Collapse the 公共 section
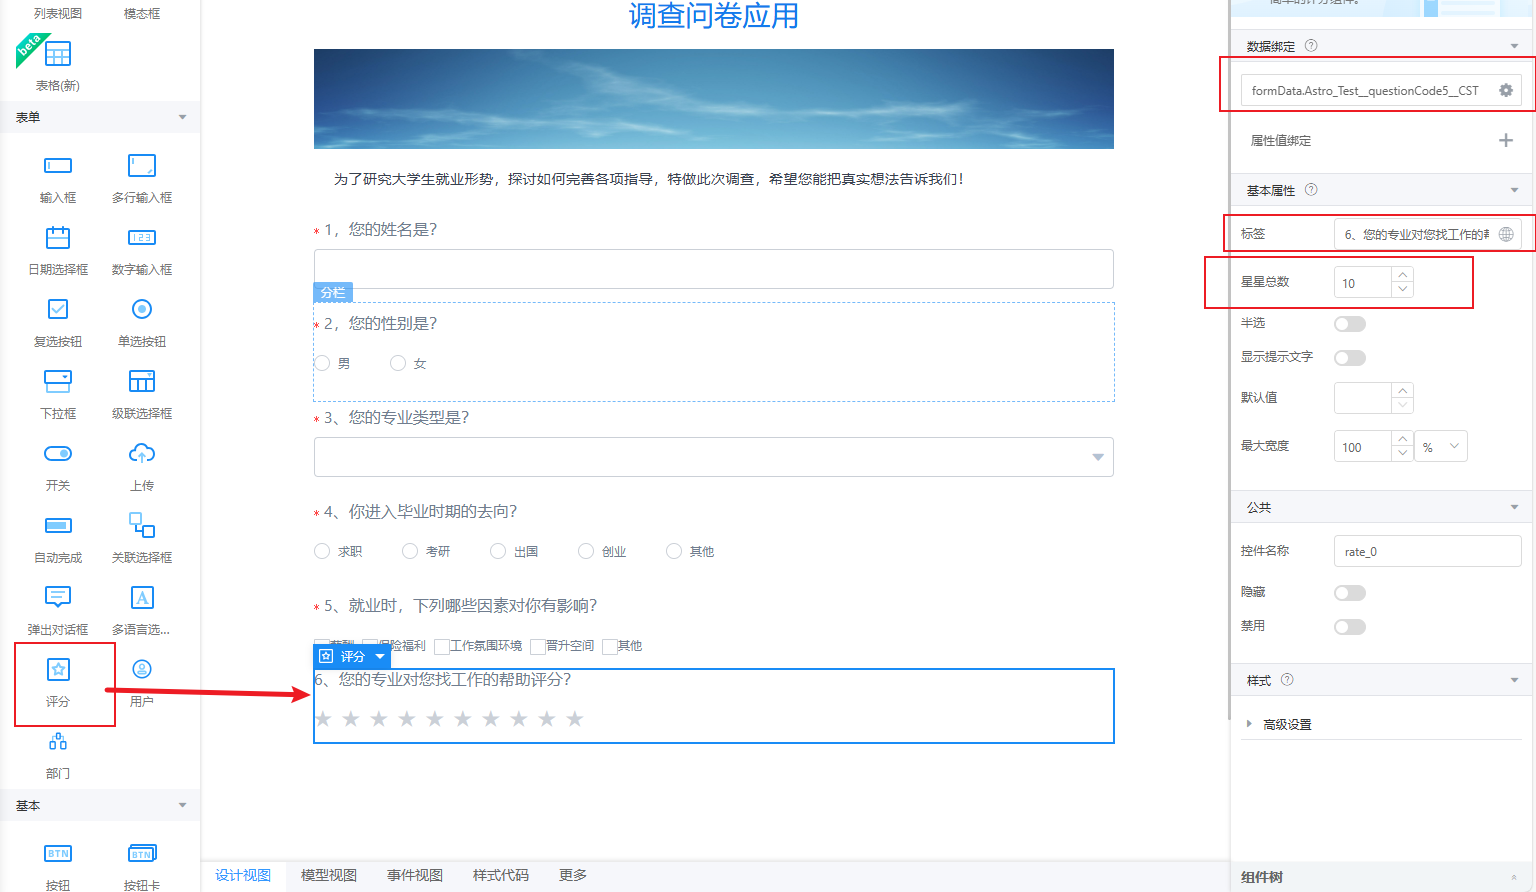This screenshot has height=892, width=1536. click(1514, 507)
